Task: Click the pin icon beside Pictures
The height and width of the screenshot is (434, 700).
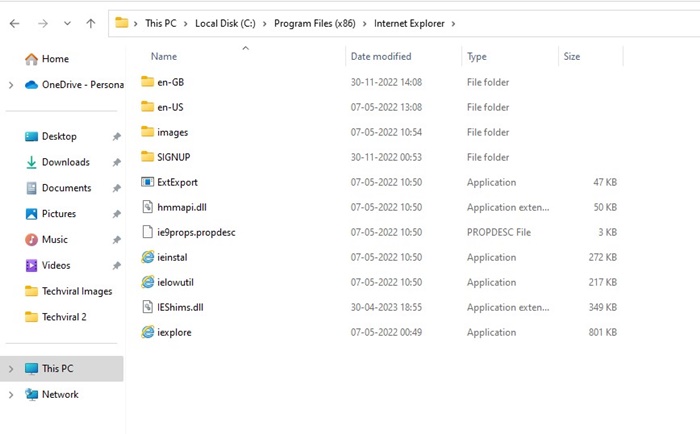Action: 117,214
